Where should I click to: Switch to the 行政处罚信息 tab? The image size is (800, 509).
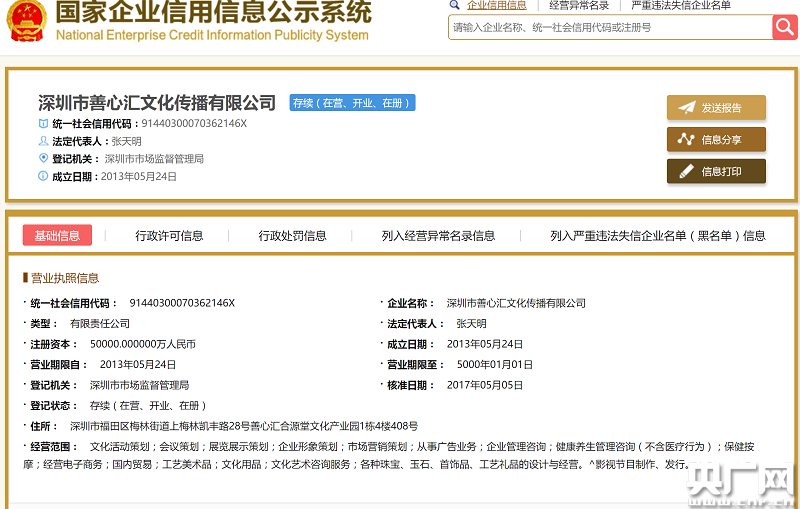click(x=292, y=236)
